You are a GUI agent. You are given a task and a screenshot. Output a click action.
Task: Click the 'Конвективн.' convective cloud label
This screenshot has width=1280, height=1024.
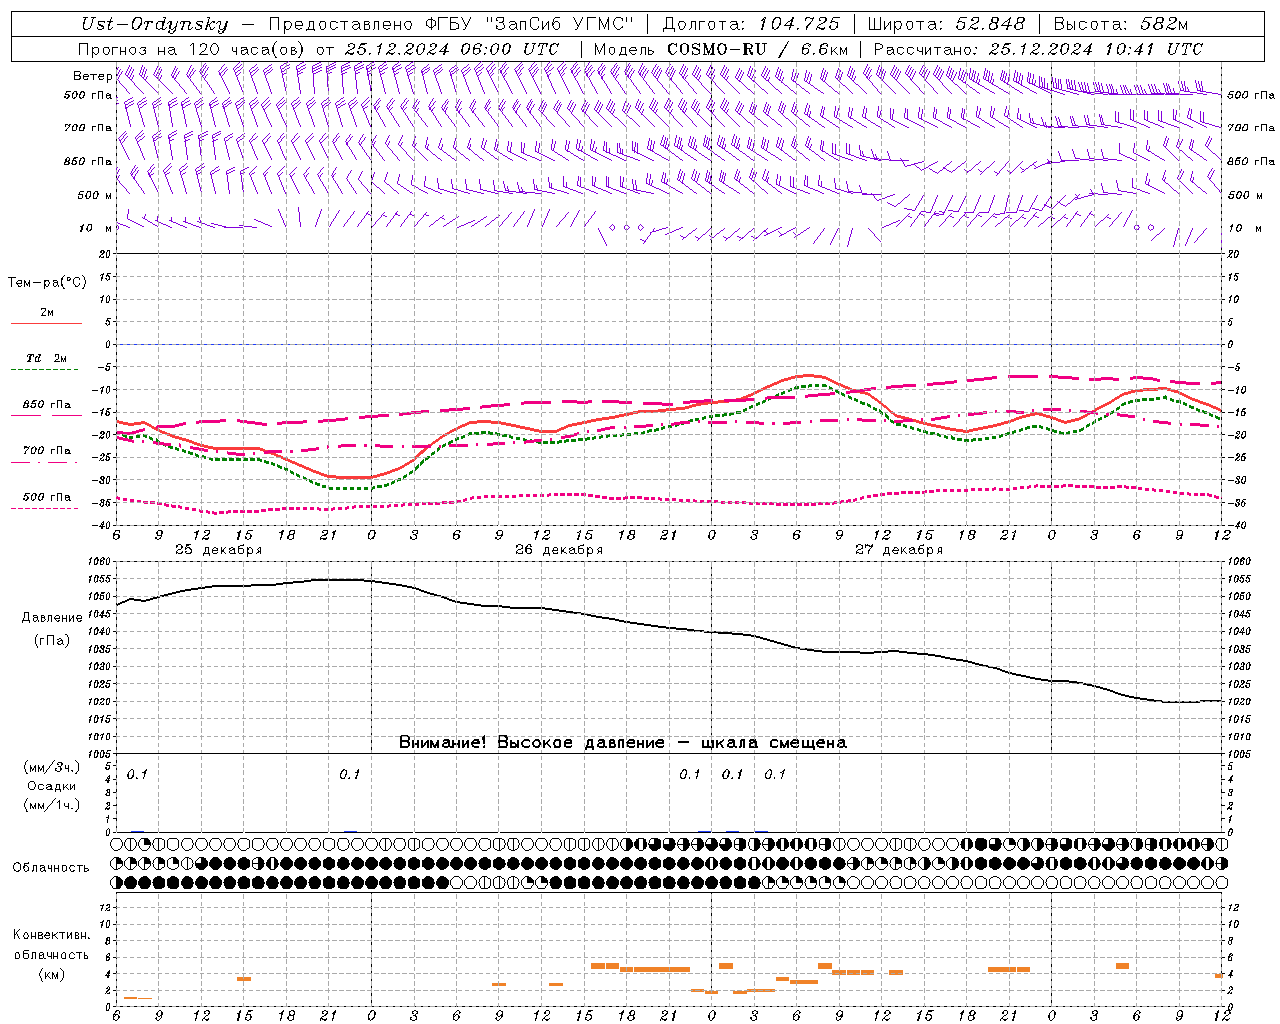(52, 935)
